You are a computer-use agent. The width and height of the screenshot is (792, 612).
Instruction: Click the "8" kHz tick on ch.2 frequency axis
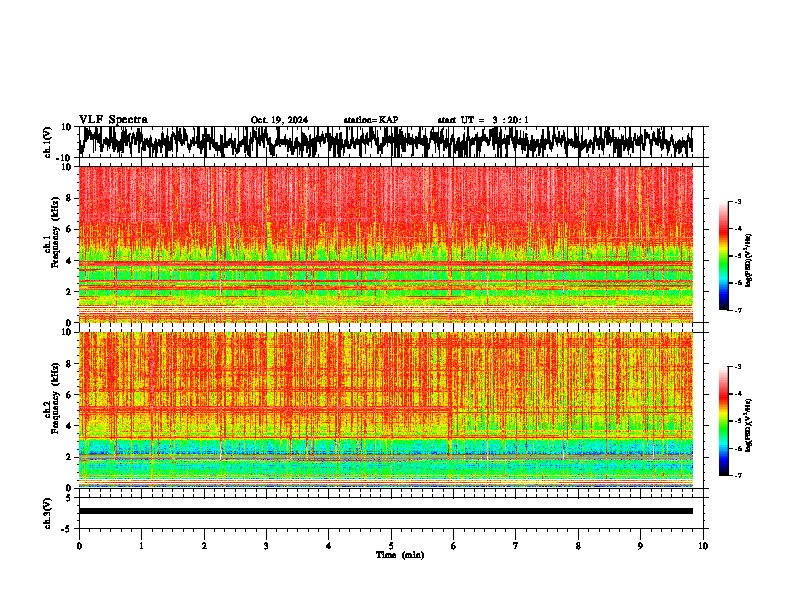[69, 364]
